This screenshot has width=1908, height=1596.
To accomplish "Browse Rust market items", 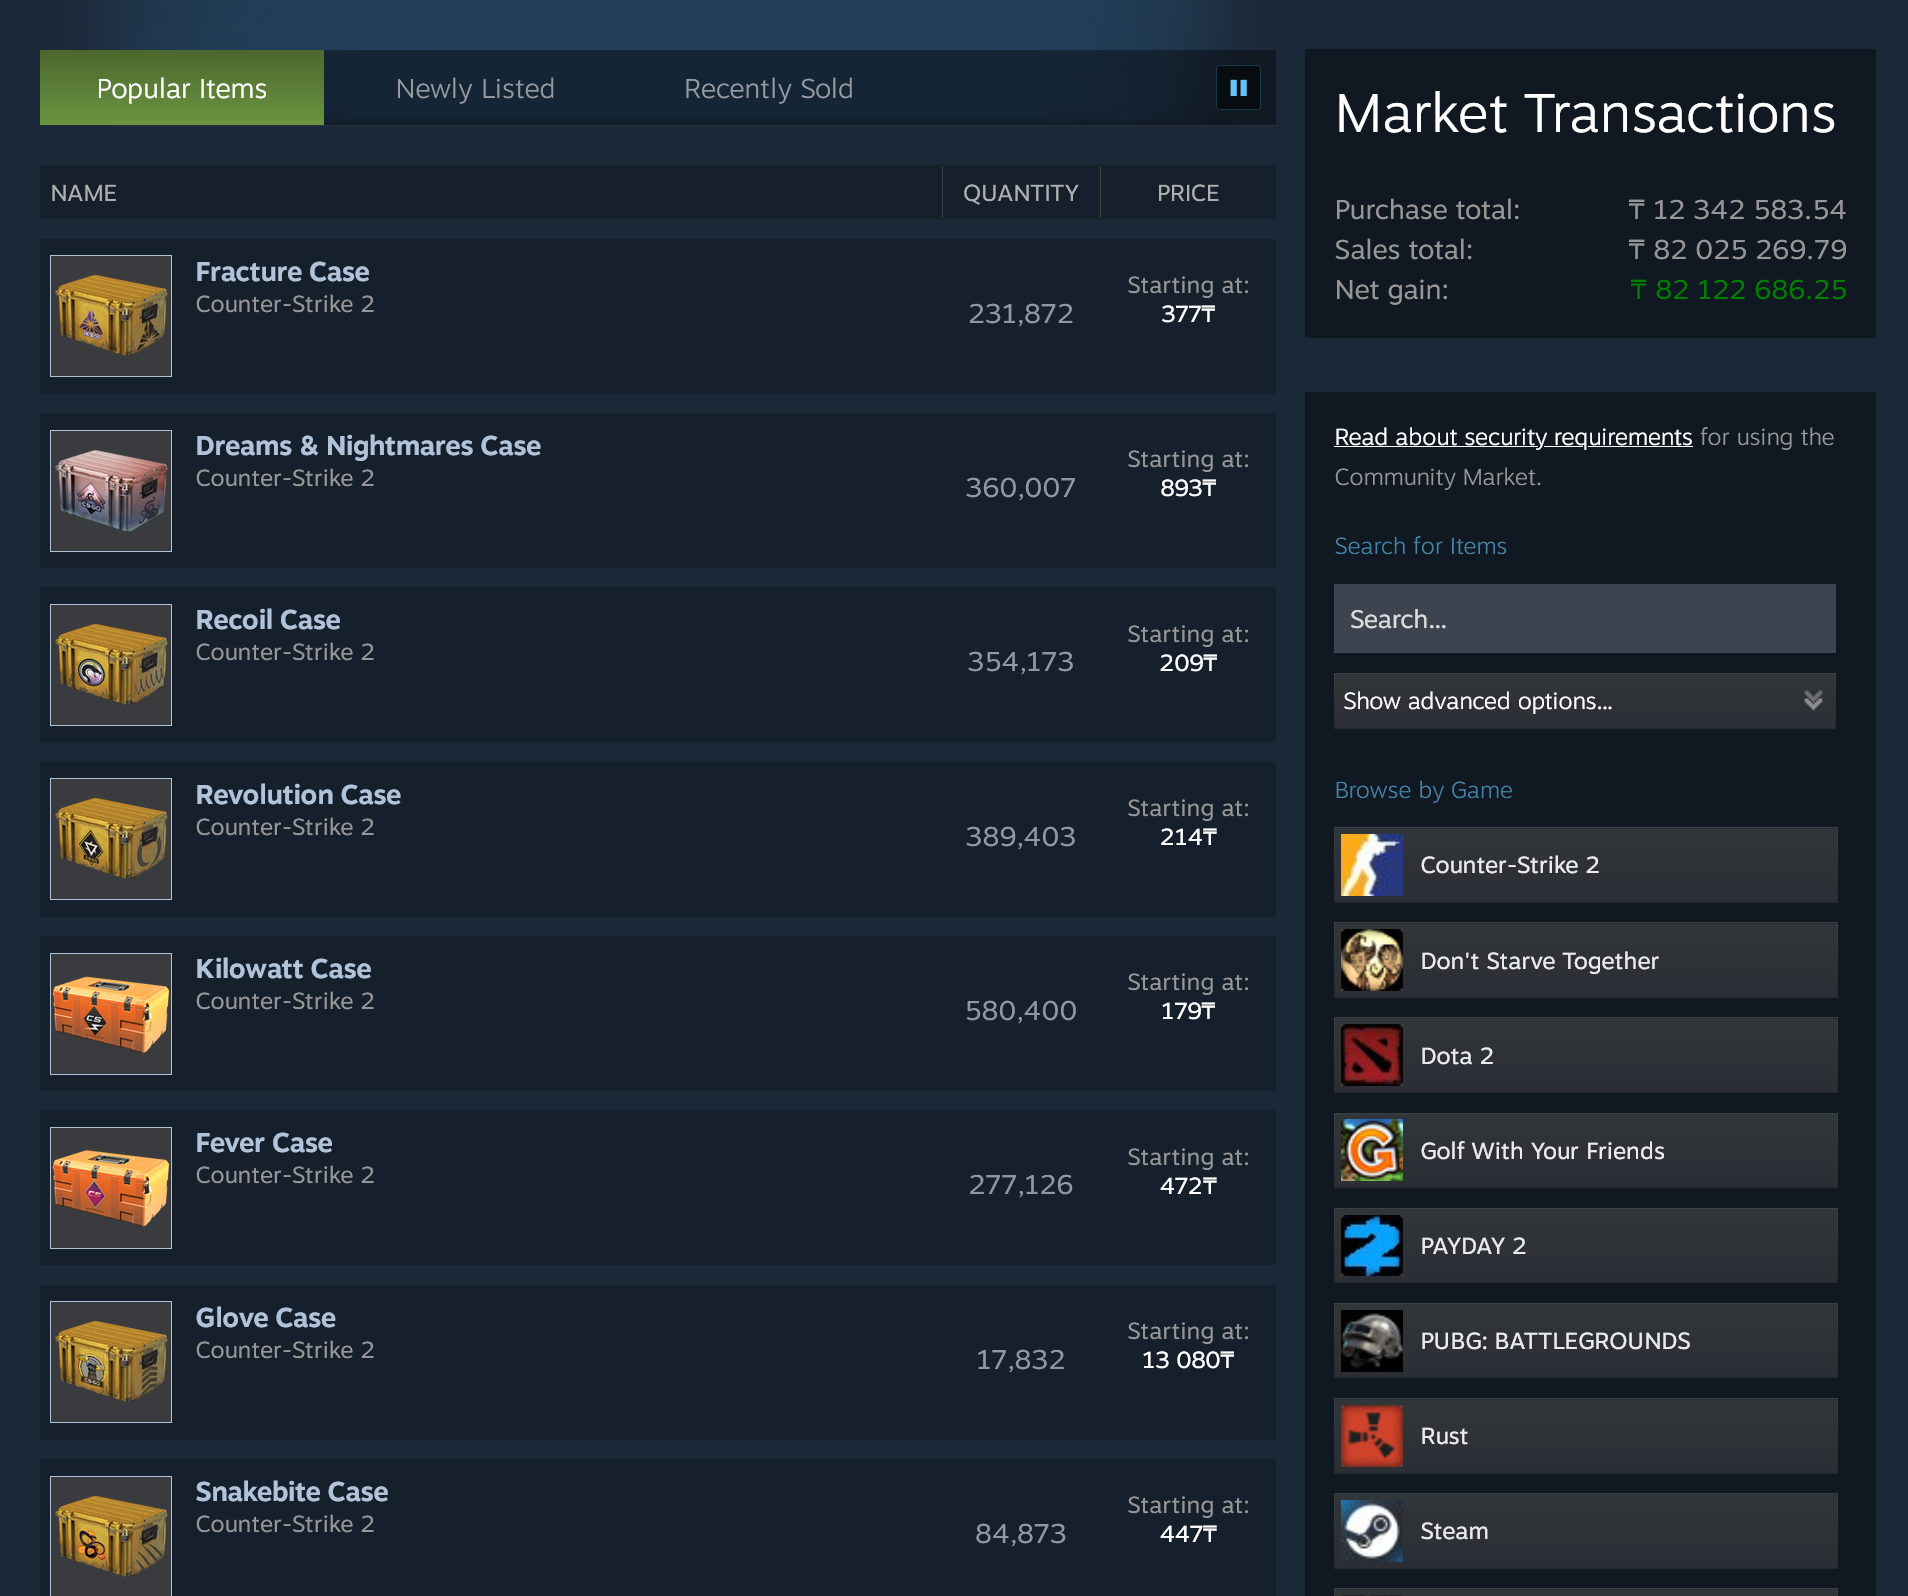I will (x=1586, y=1436).
